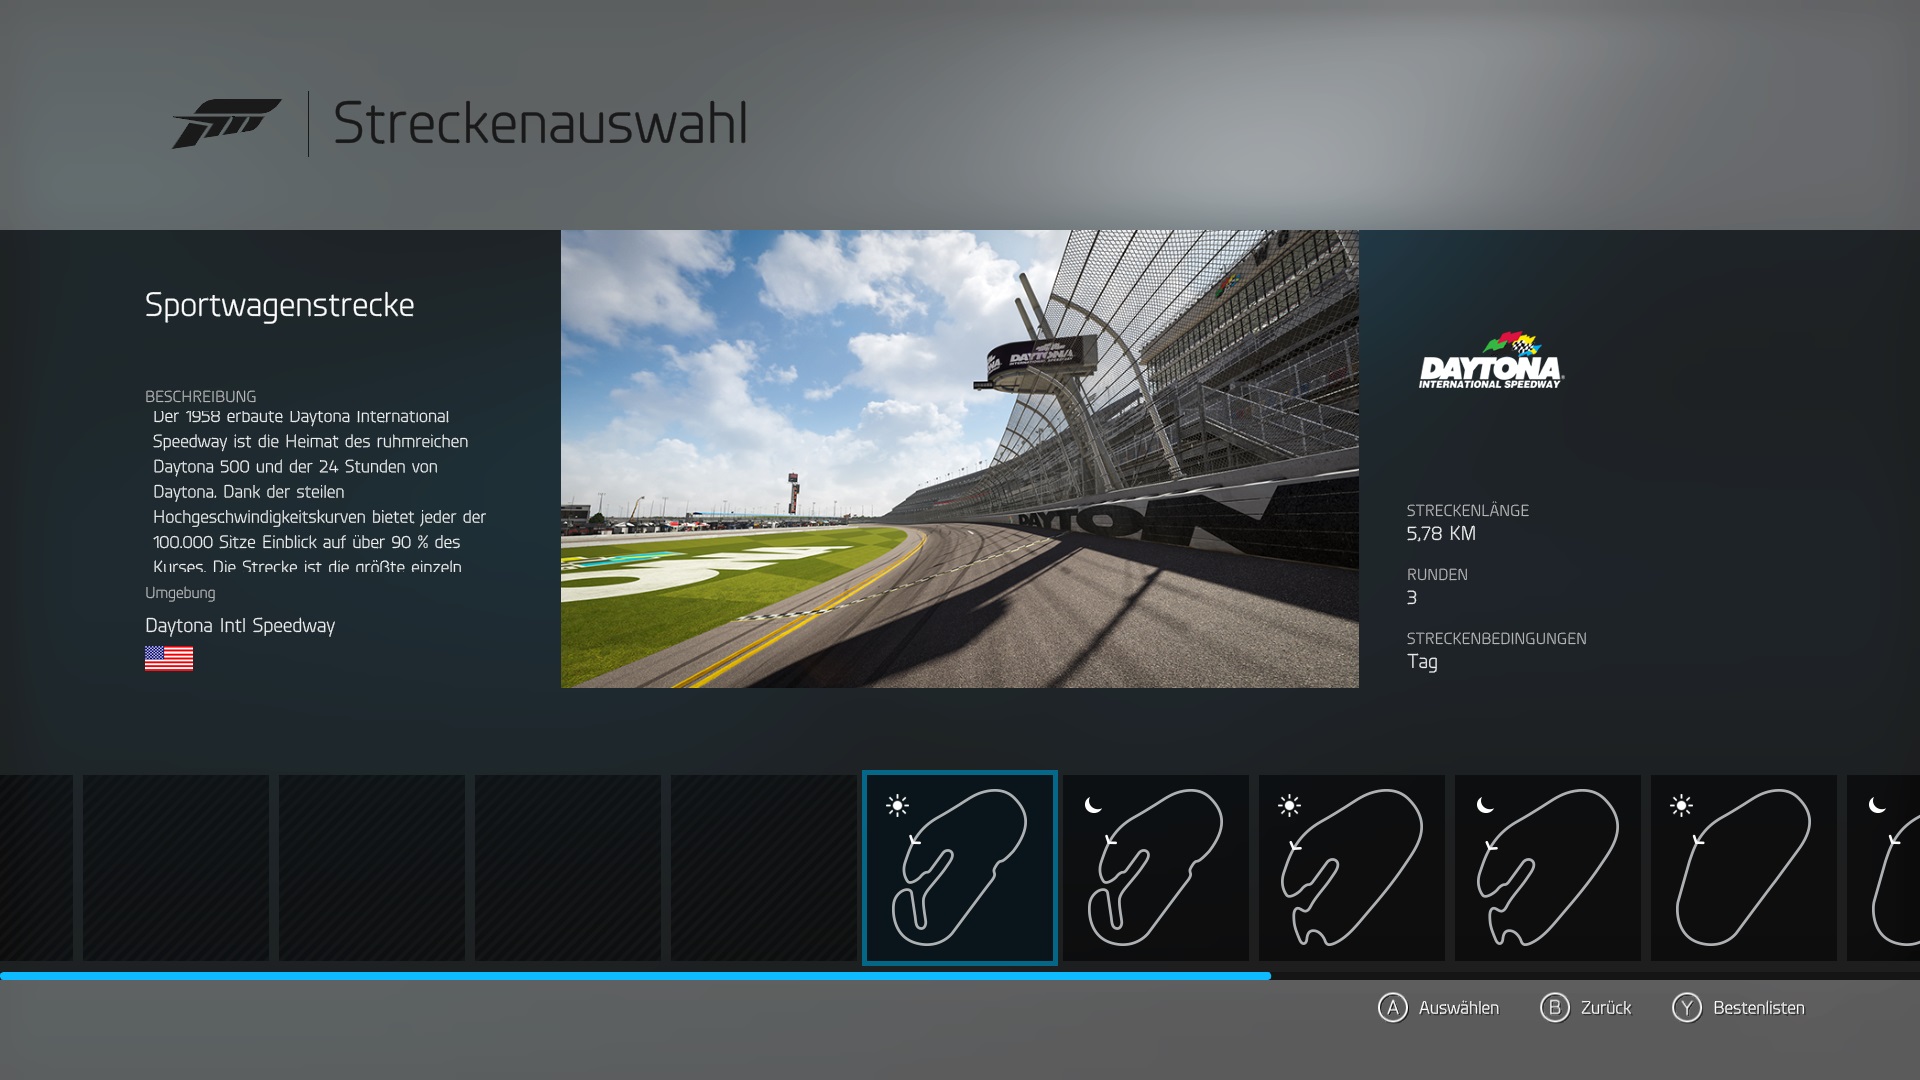Click the moon icon on the second track tile
The height and width of the screenshot is (1080, 1920).
point(1093,805)
